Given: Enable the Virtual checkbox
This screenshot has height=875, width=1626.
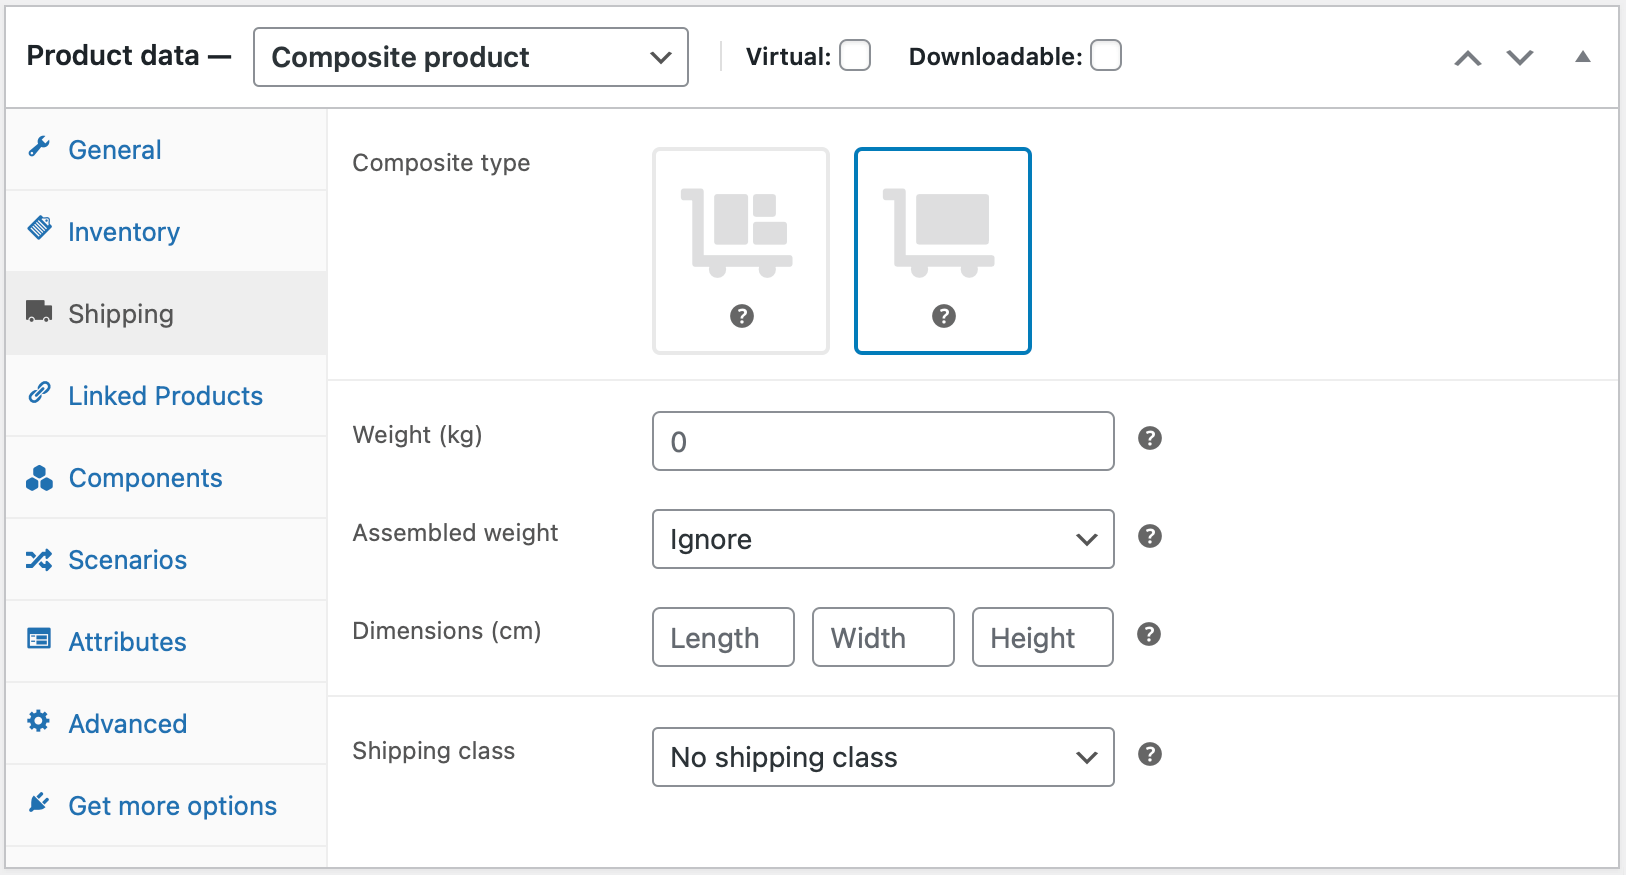Looking at the screenshot, I should pyautogui.click(x=855, y=55).
